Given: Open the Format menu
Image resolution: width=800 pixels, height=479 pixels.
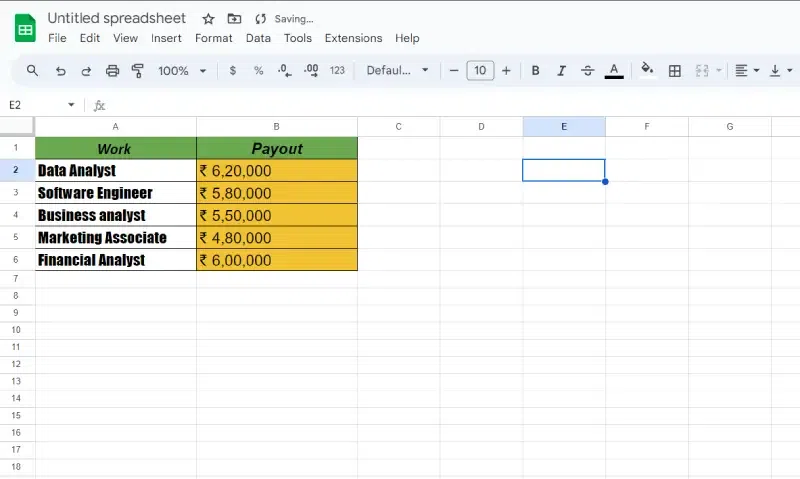Looking at the screenshot, I should click(x=214, y=38).
